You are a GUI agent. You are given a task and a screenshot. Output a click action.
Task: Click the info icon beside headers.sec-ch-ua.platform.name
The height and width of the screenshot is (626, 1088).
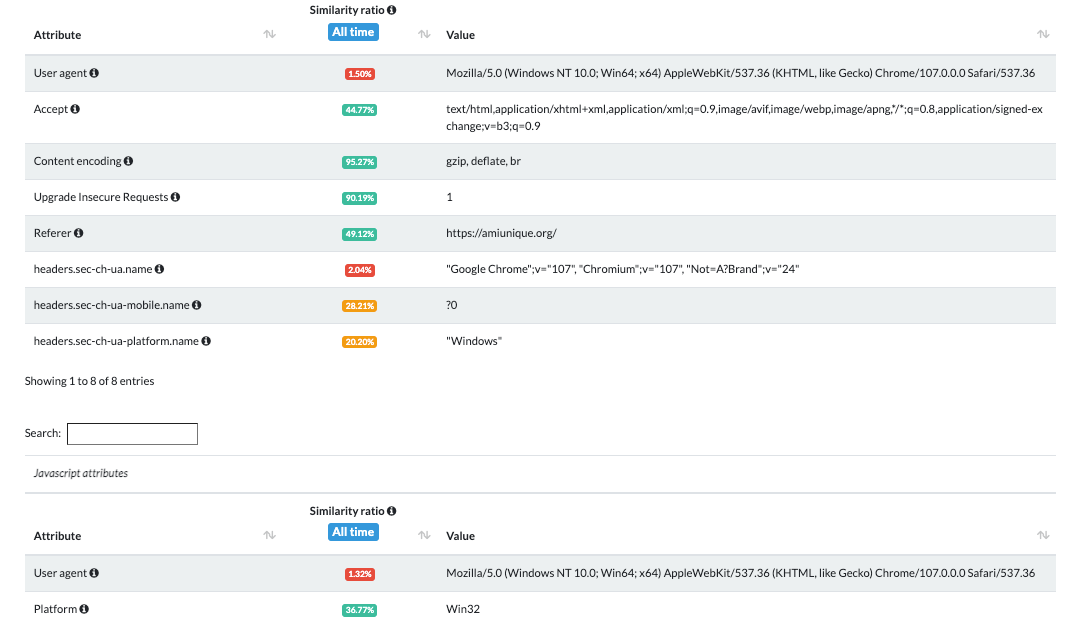click(206, 340)
